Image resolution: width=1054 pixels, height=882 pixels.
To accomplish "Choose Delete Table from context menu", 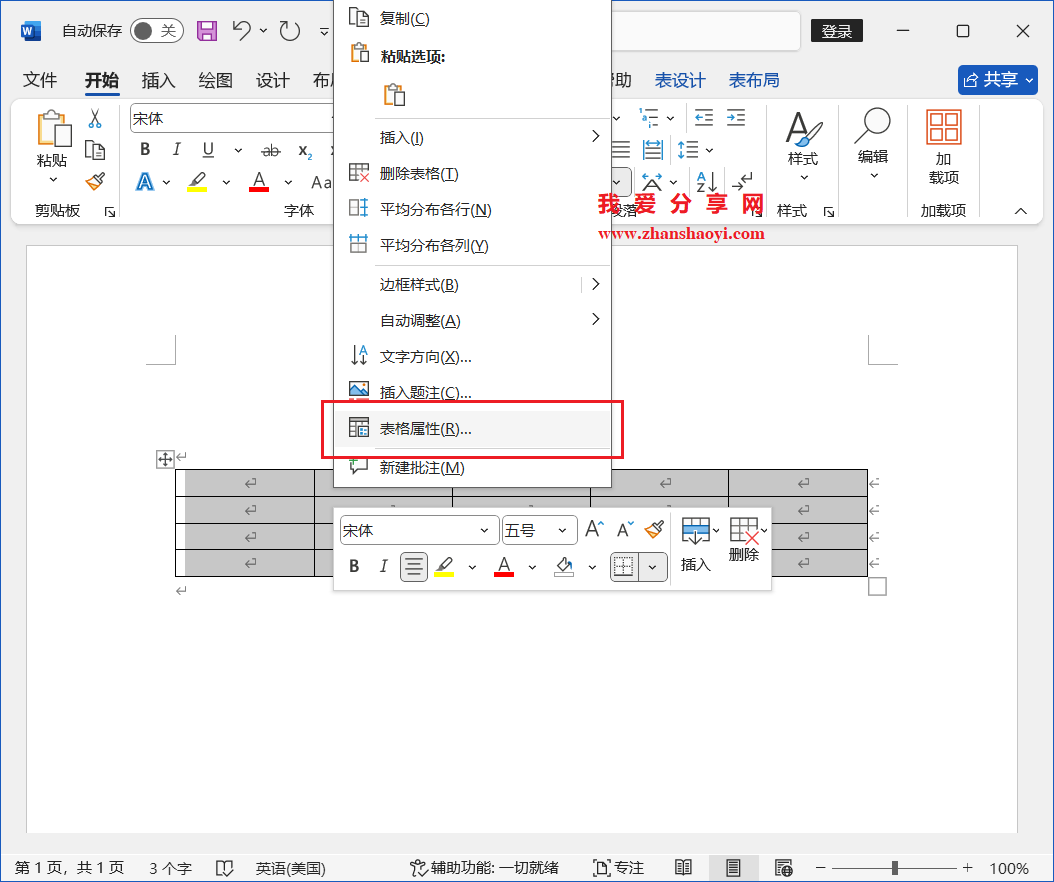I will (473, 173).
